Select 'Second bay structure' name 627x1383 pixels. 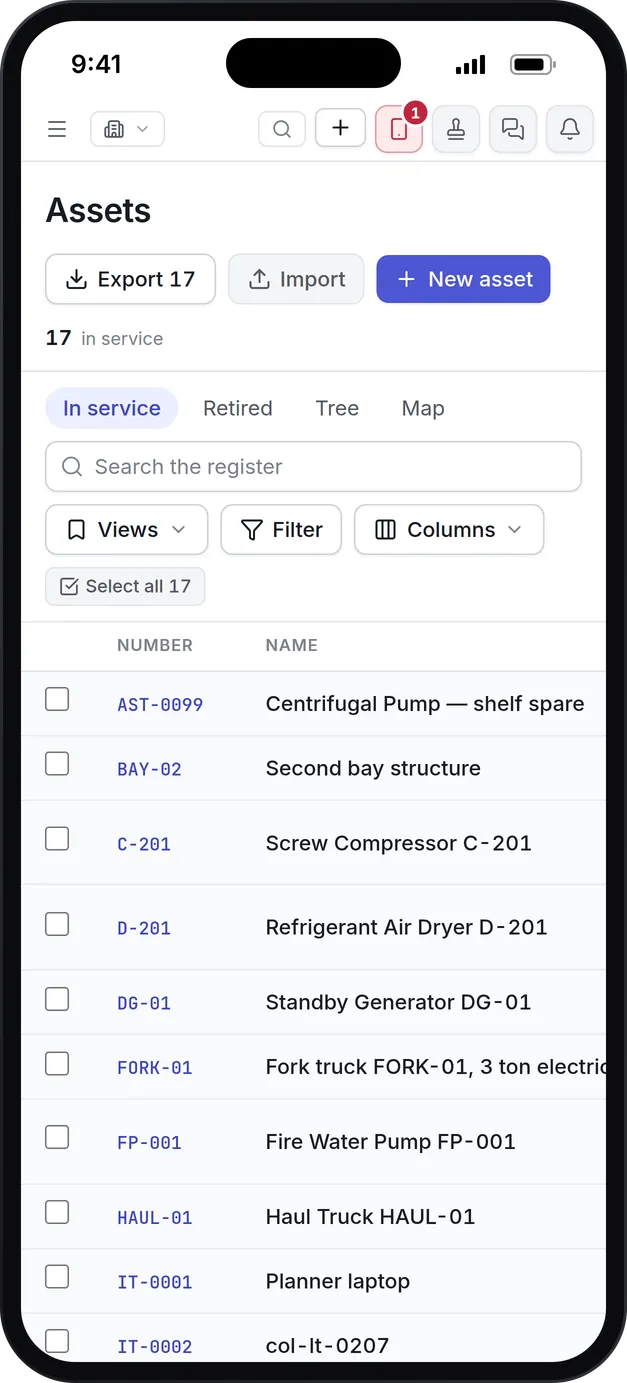[373, 768]
